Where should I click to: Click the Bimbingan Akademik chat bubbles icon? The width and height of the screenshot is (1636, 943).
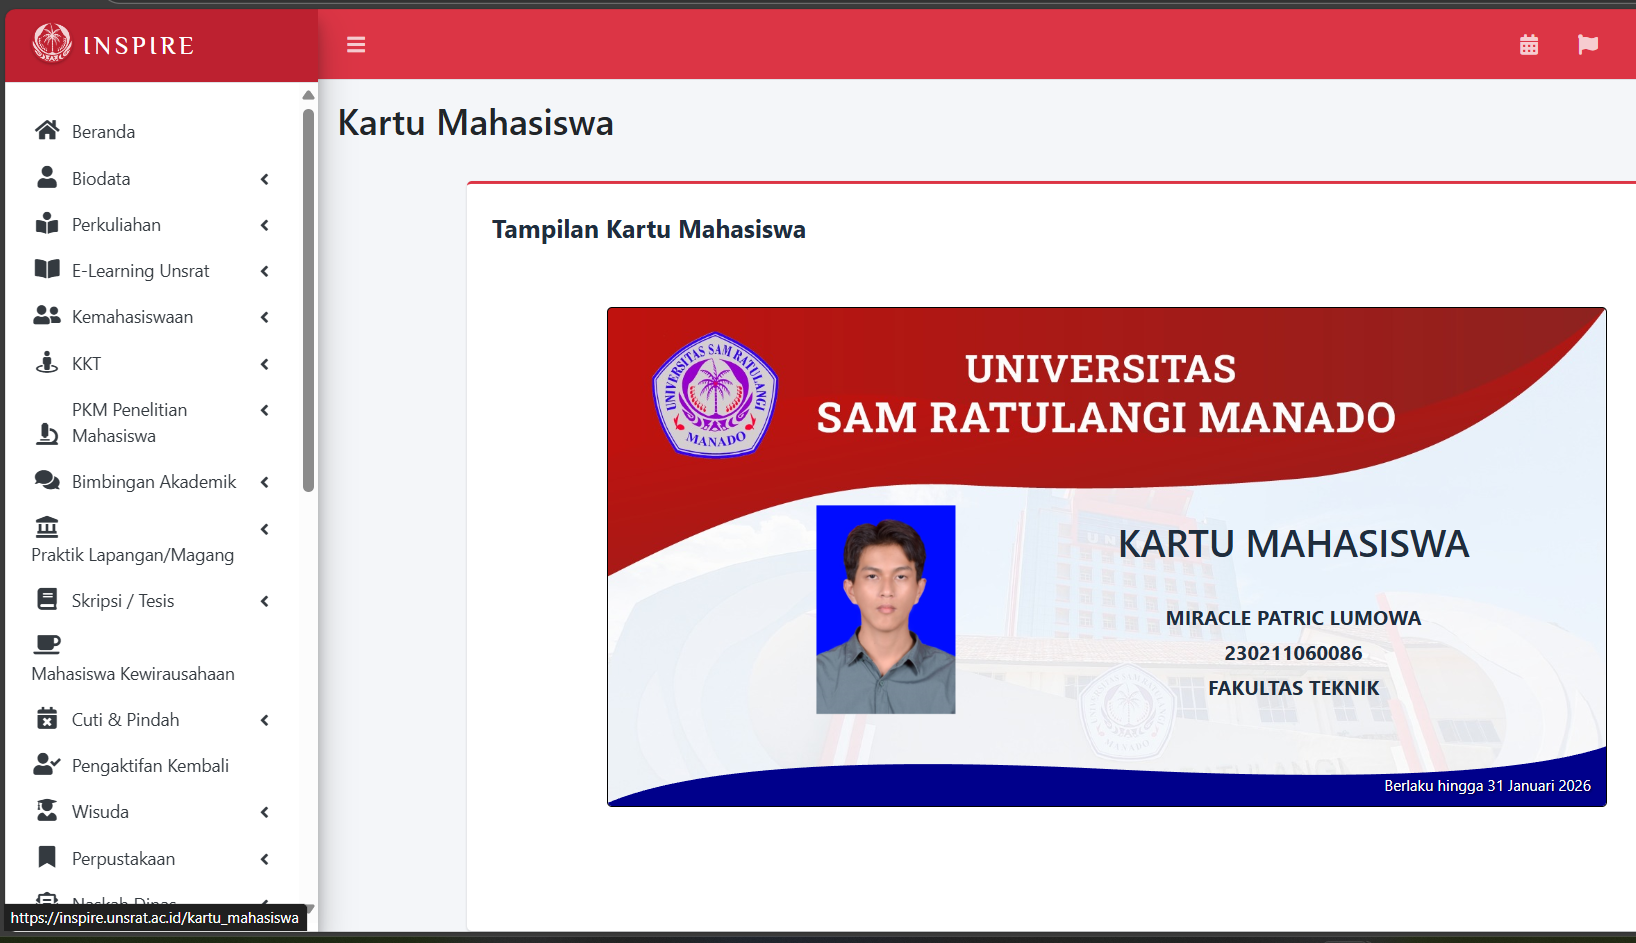point(47,480)
